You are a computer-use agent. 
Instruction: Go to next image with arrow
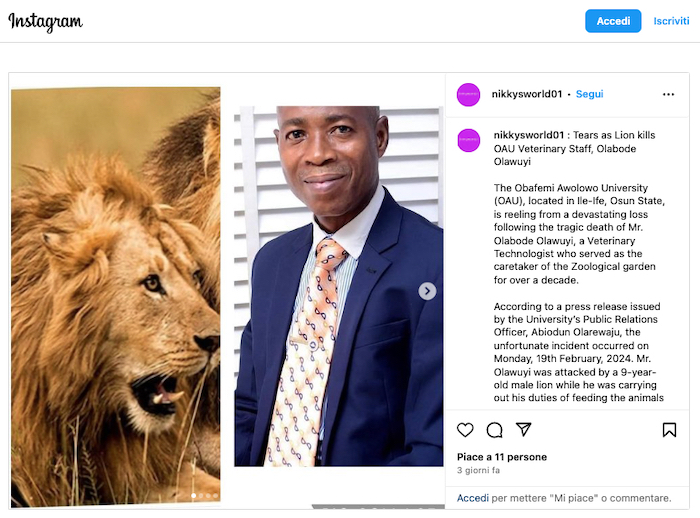(427, 291)
